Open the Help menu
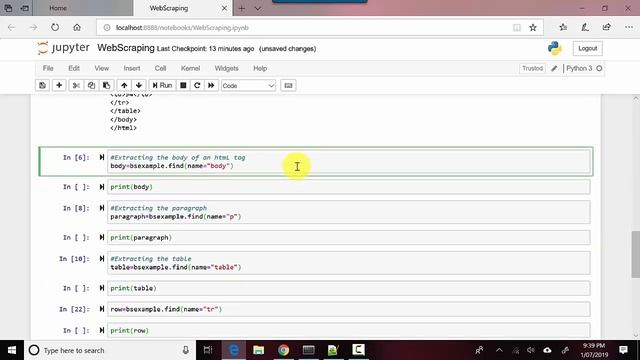This screenshot has width=640, height=360. 260,68
